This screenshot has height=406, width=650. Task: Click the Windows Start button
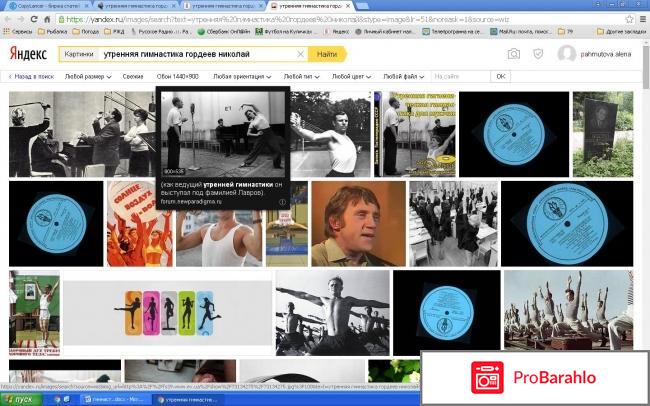20,399
